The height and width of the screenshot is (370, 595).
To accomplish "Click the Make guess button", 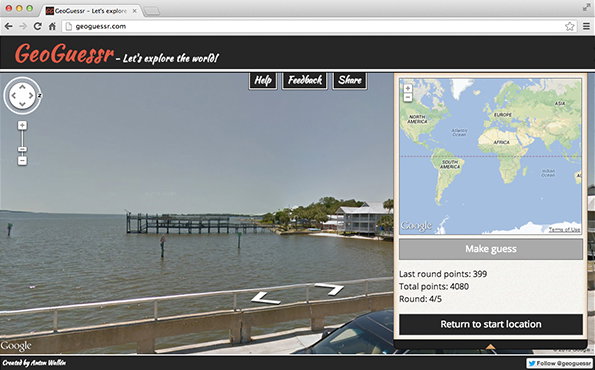I will [491, 249].
